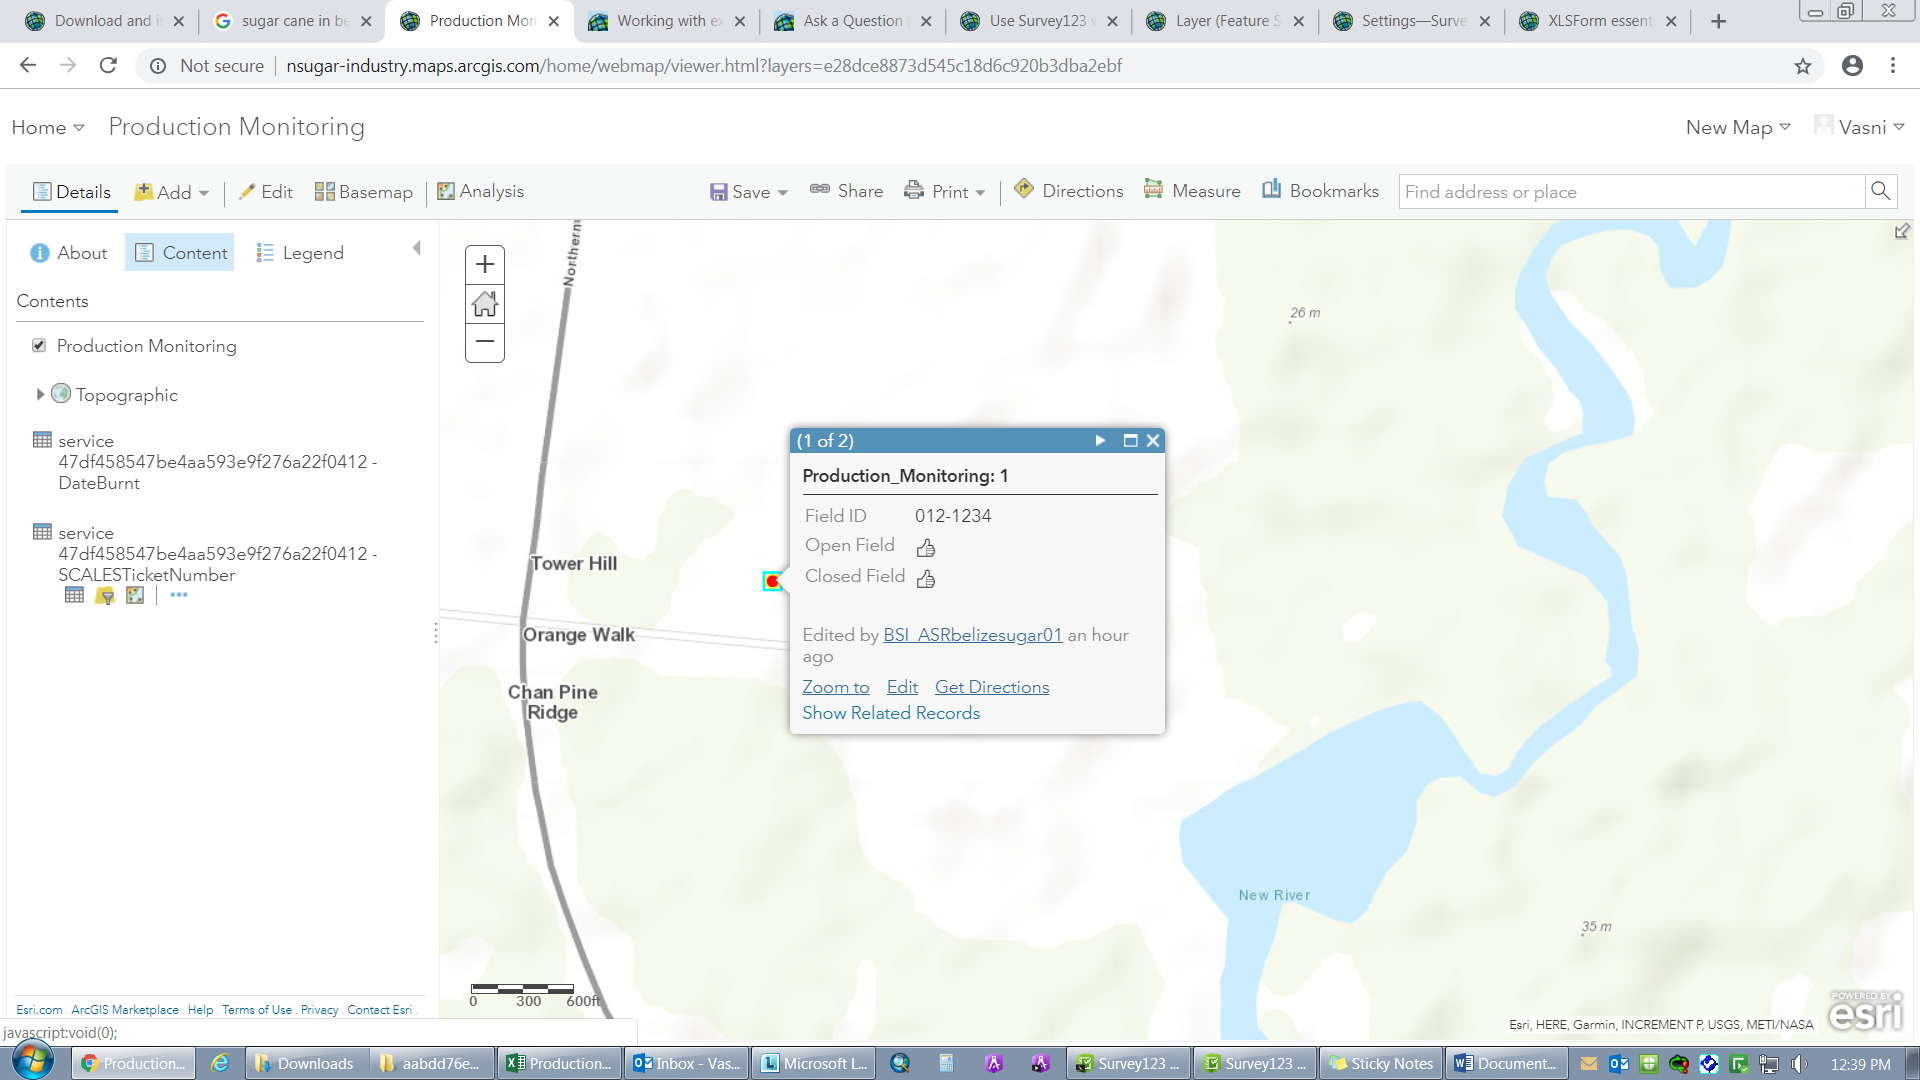Image resolution: width=1920 pixels, height=1080 pixels.
Task: Open the Print dropdown
Action: point(946,192)
